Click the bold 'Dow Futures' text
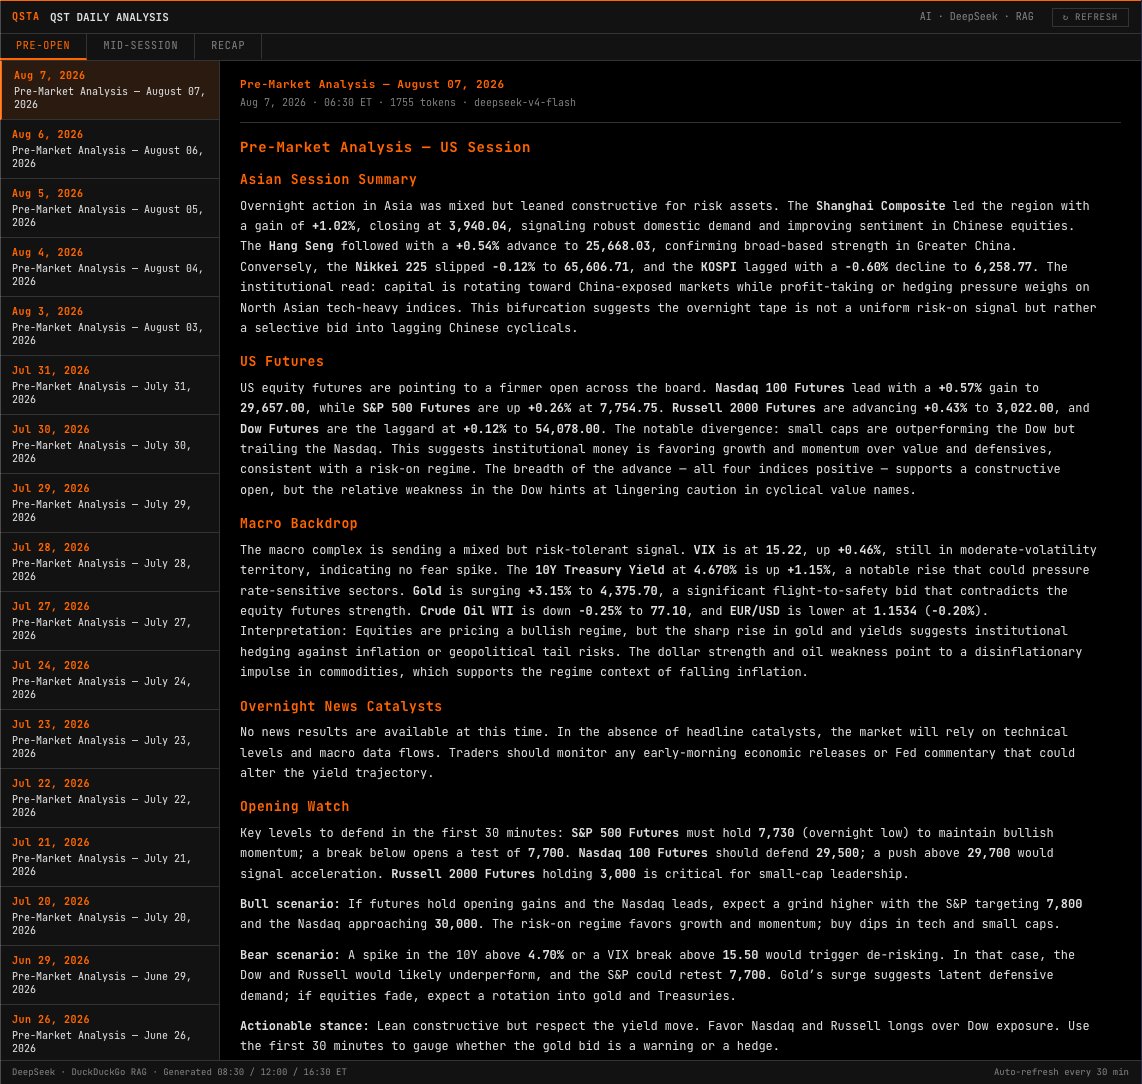 [280, 429]
